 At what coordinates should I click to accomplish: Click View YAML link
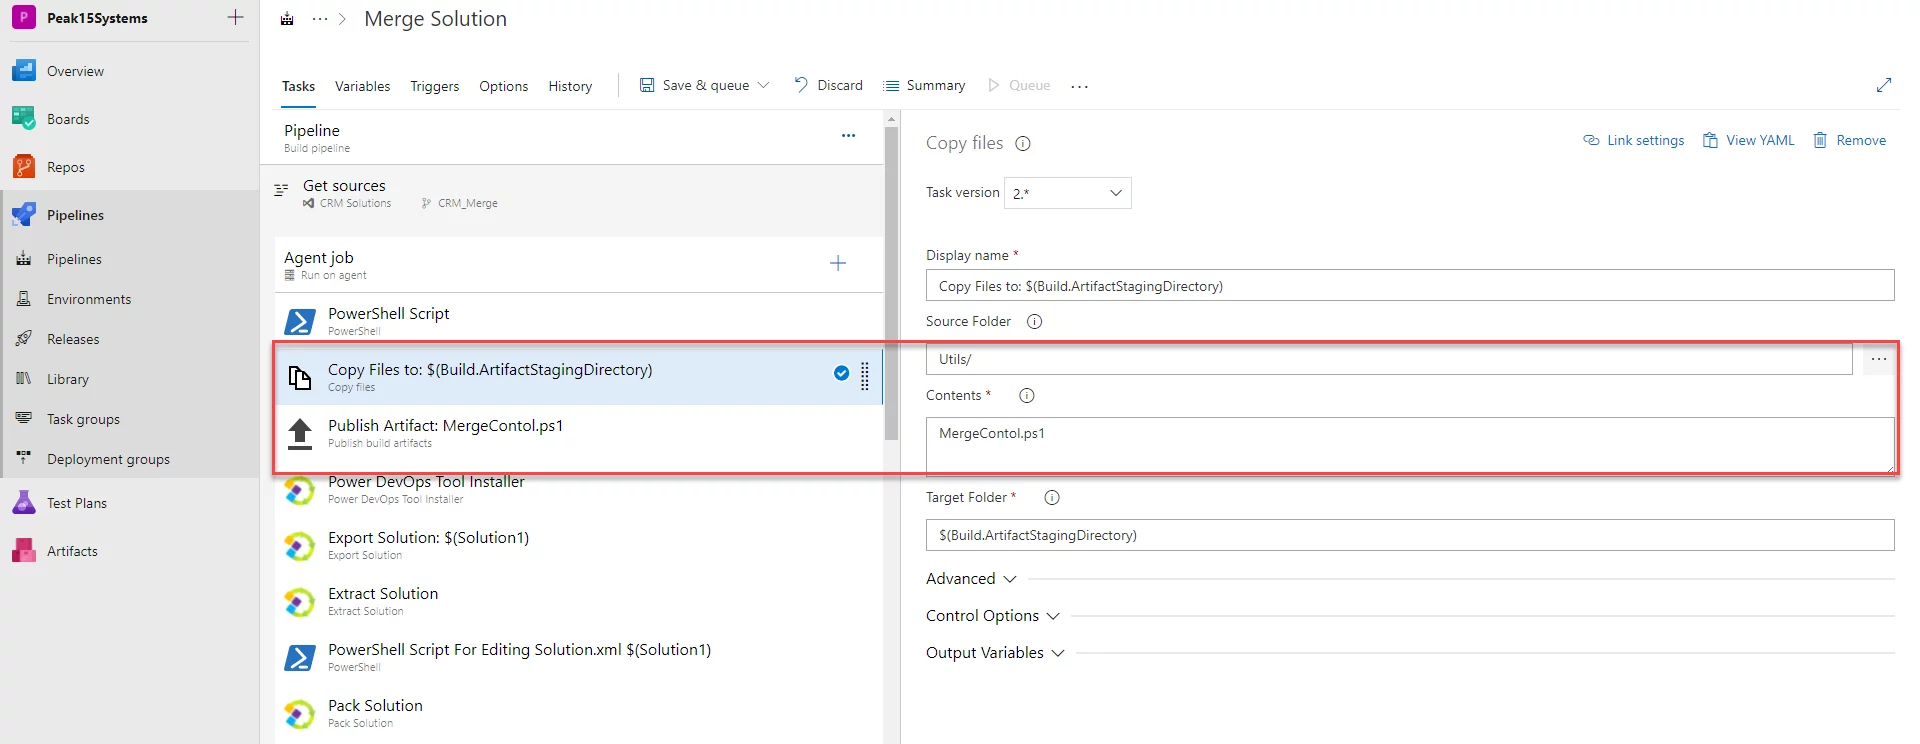coord(1748,140)
